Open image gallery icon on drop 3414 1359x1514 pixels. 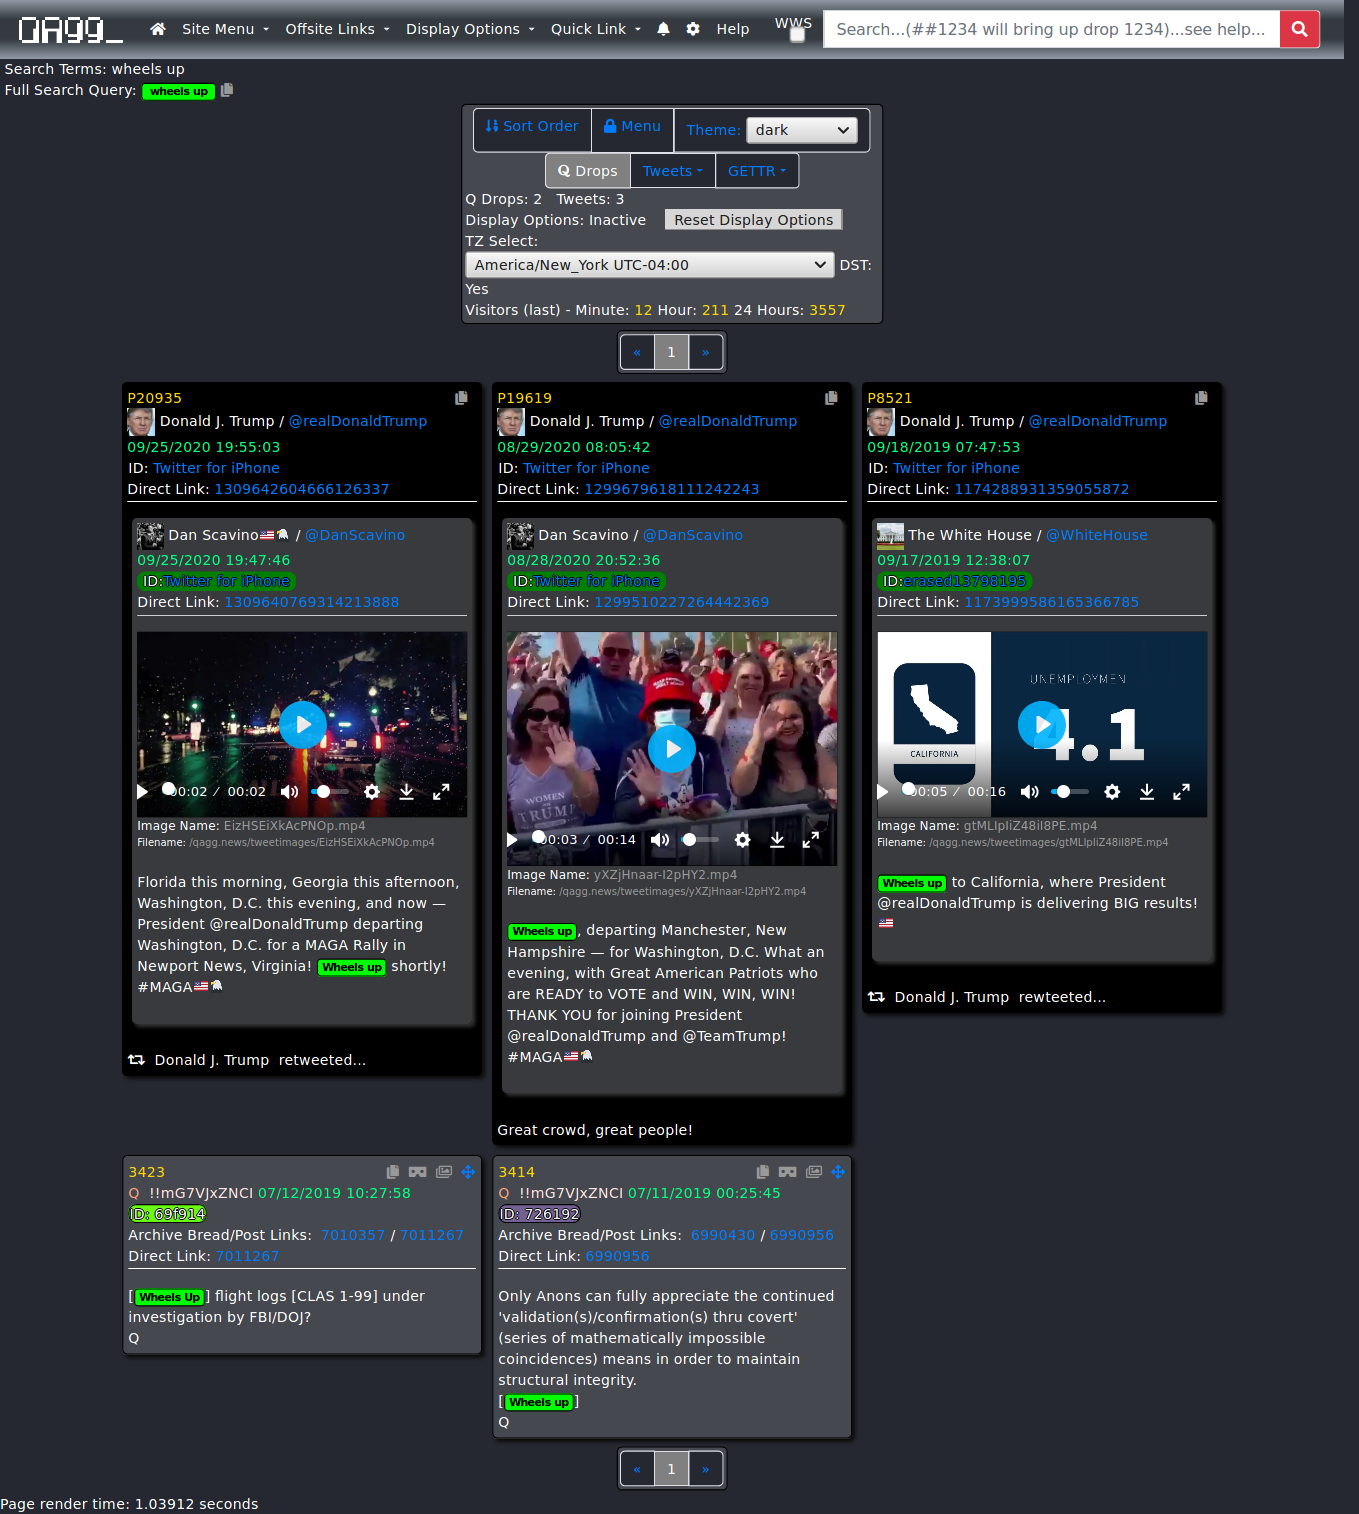pyautogui.click(x=814, y=1172)
